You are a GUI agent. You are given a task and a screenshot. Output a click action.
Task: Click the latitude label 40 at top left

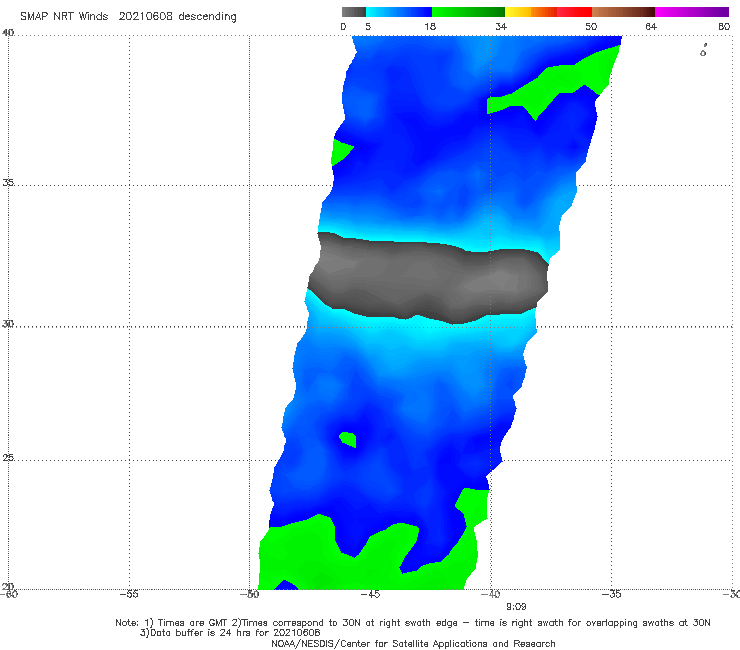[8, 33]
